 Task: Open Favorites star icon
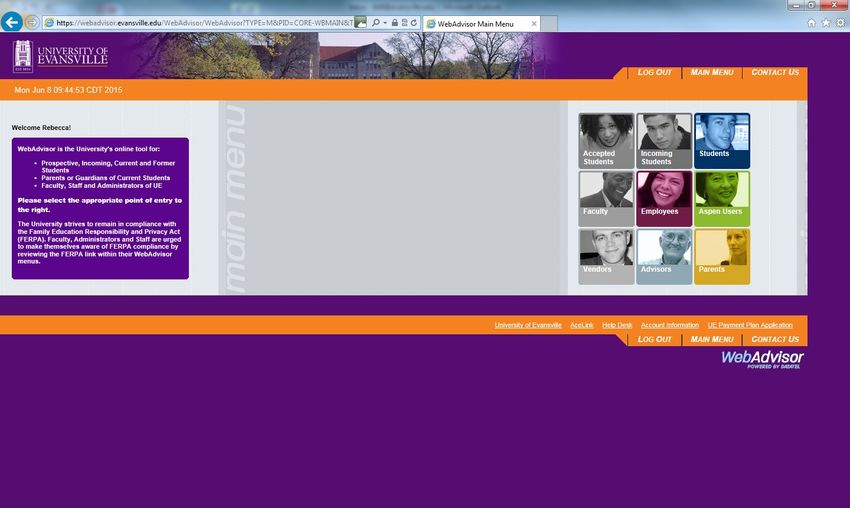coord(826,23)
